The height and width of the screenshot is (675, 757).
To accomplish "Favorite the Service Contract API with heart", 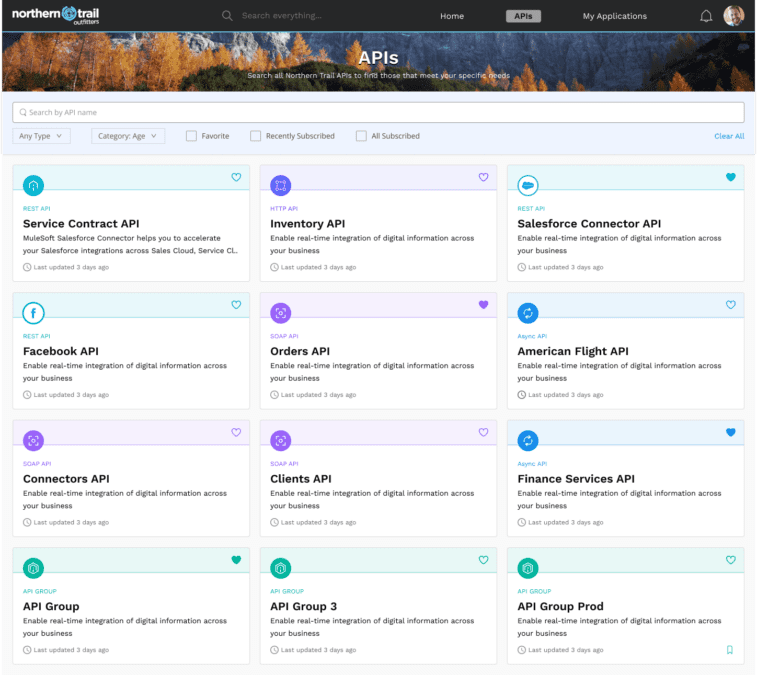I will click(236, 177).
